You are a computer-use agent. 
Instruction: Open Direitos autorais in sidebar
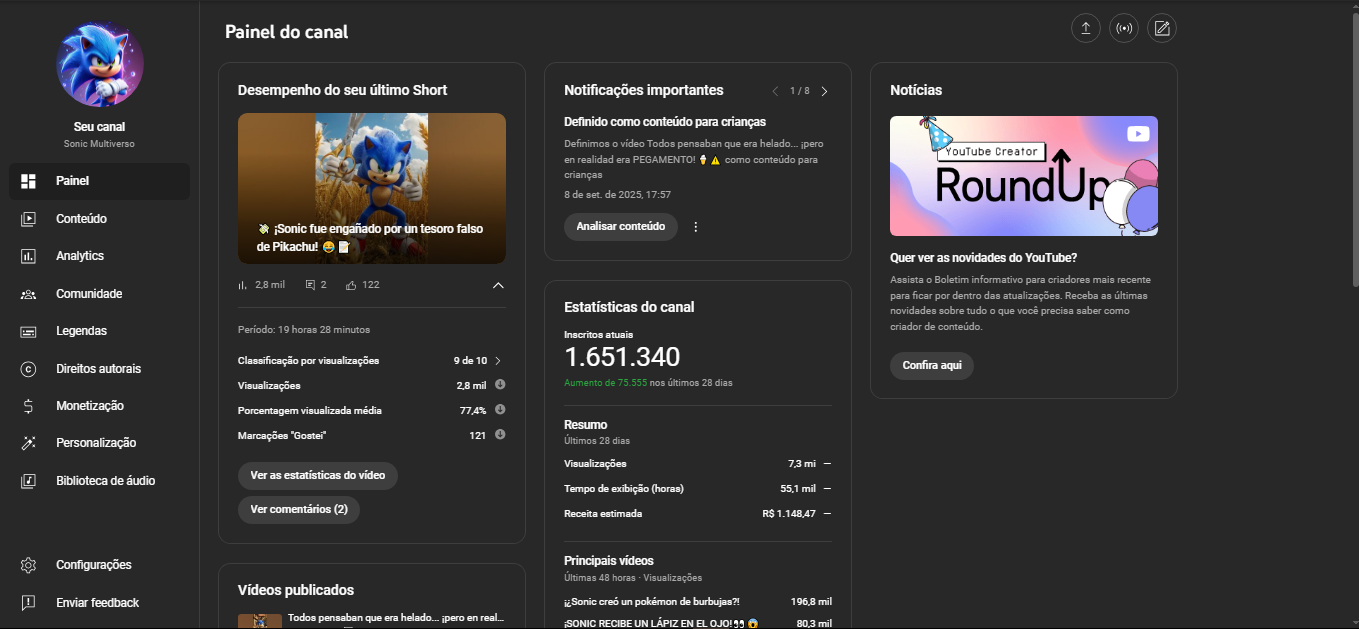point(98,369)
